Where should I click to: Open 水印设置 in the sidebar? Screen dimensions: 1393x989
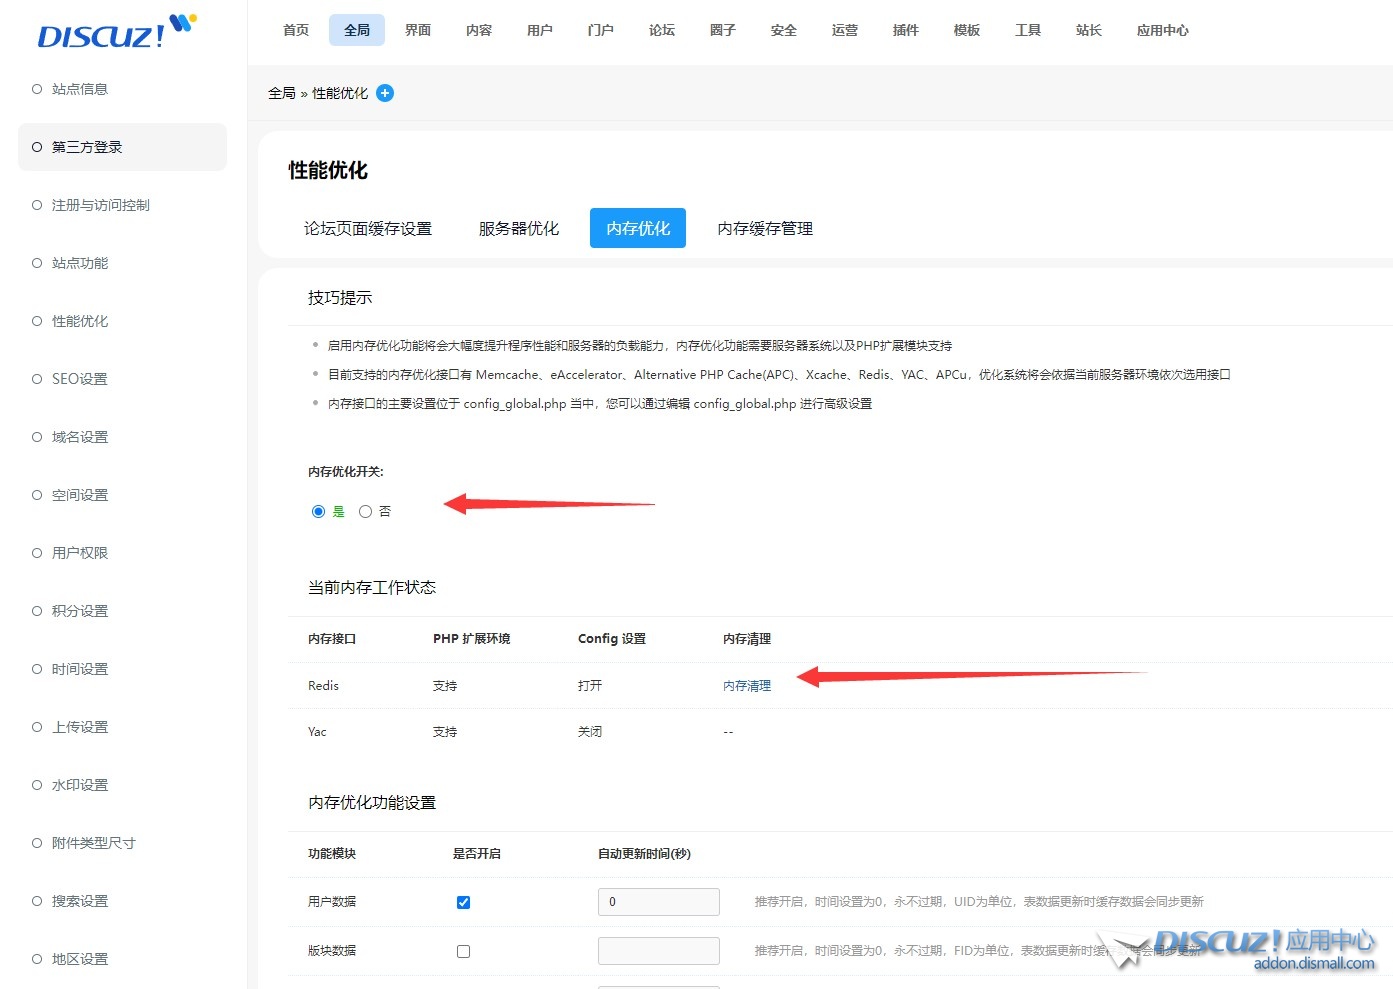pyautogui.click(x=80, y=785)
